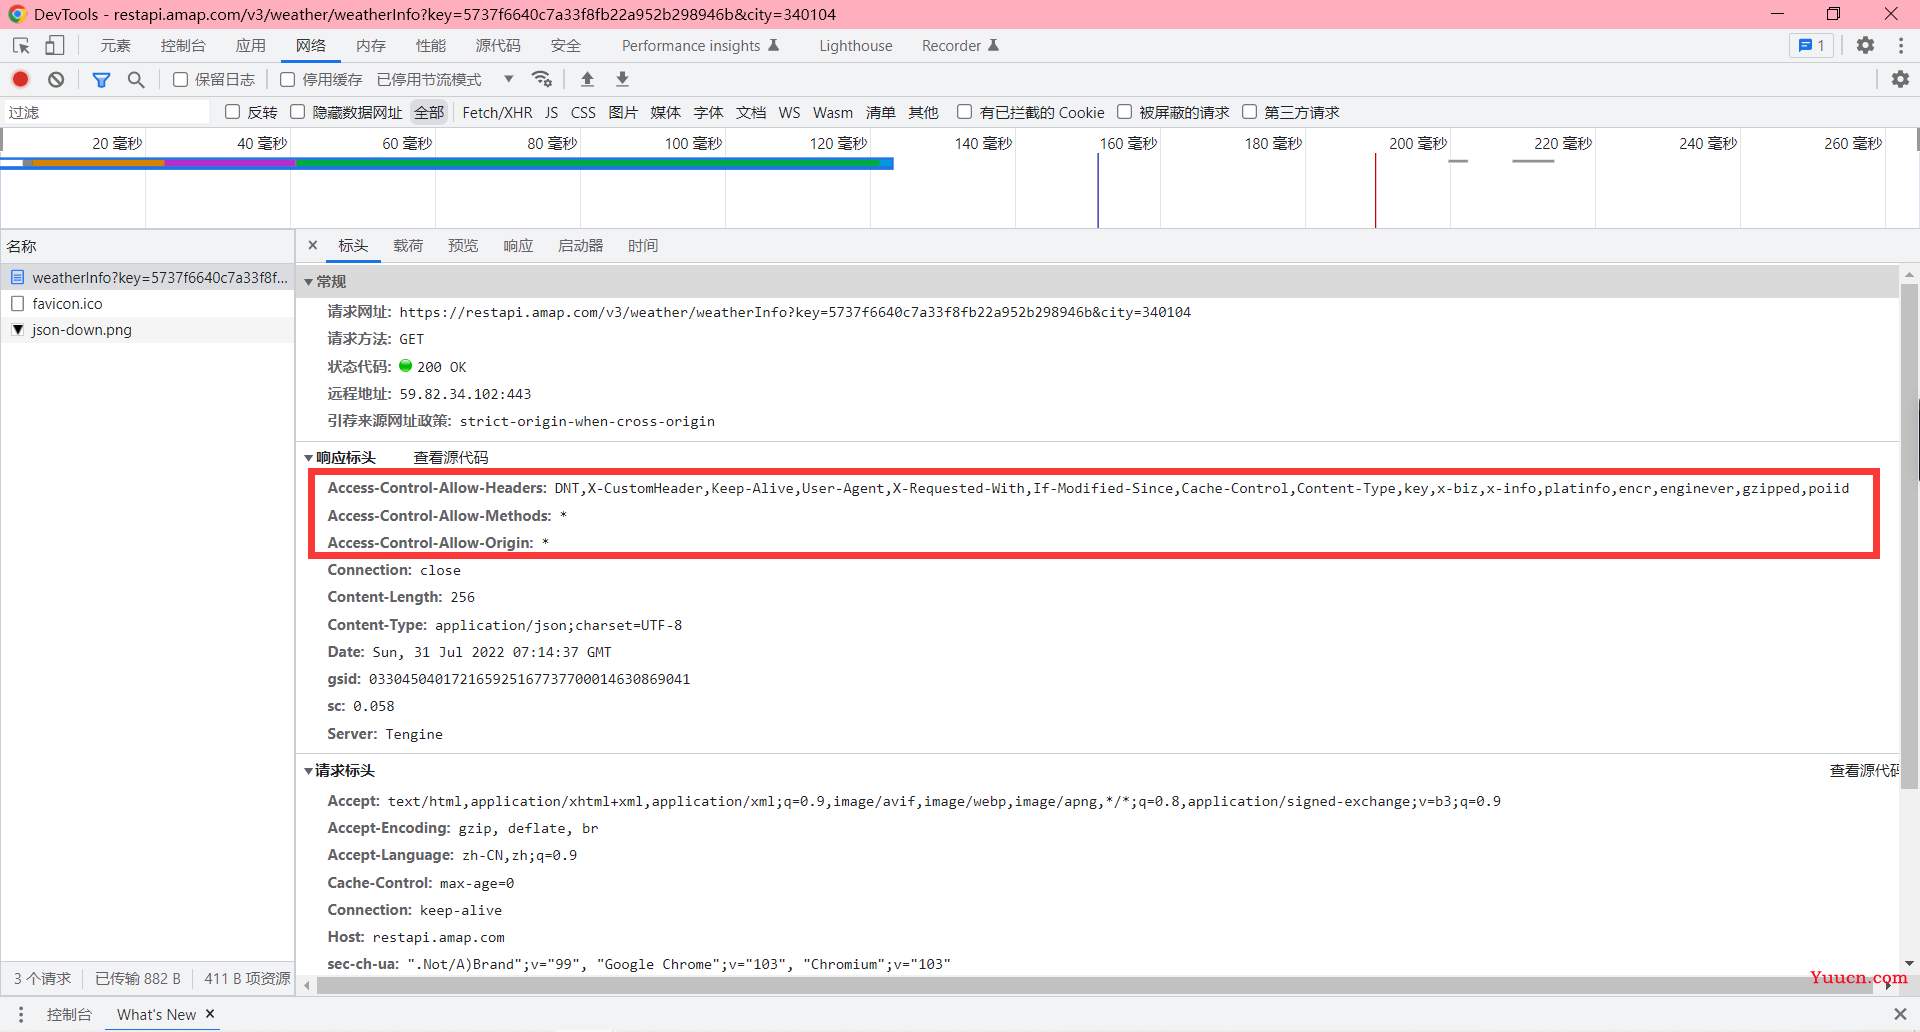Check third-party requests checkbox
This screenshot has width=1920, height=1032.
[1249, 112]
